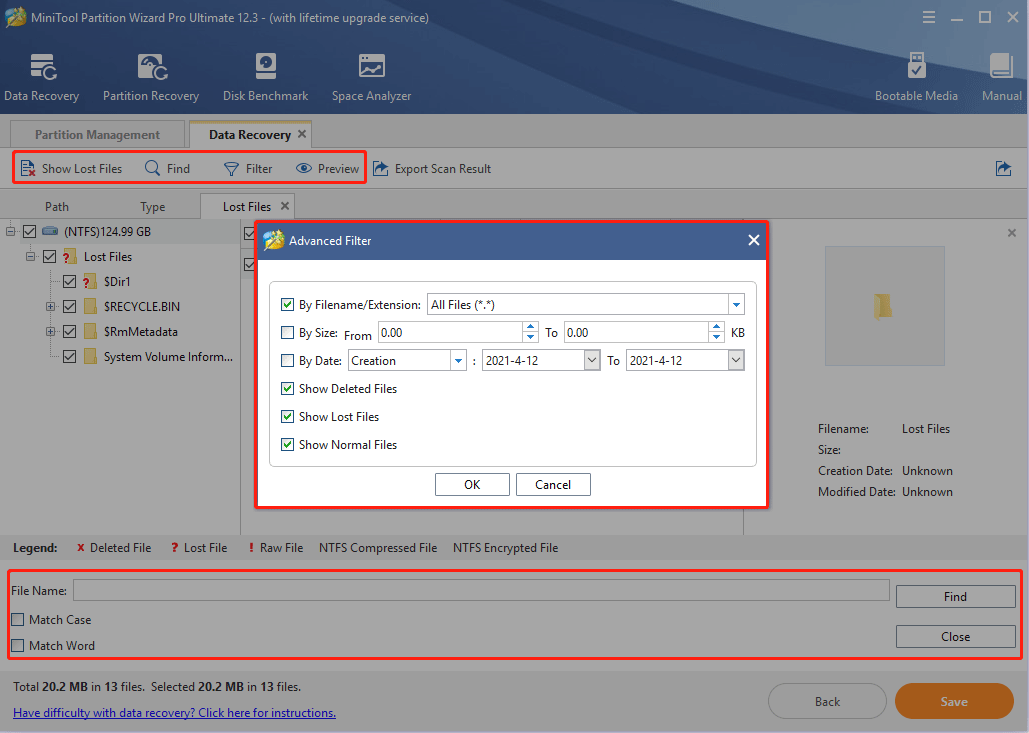Uncheck the System Volume Inform... checkbox
The height and width of the screenshot is (733, 1029).
[x=70, y=356]
